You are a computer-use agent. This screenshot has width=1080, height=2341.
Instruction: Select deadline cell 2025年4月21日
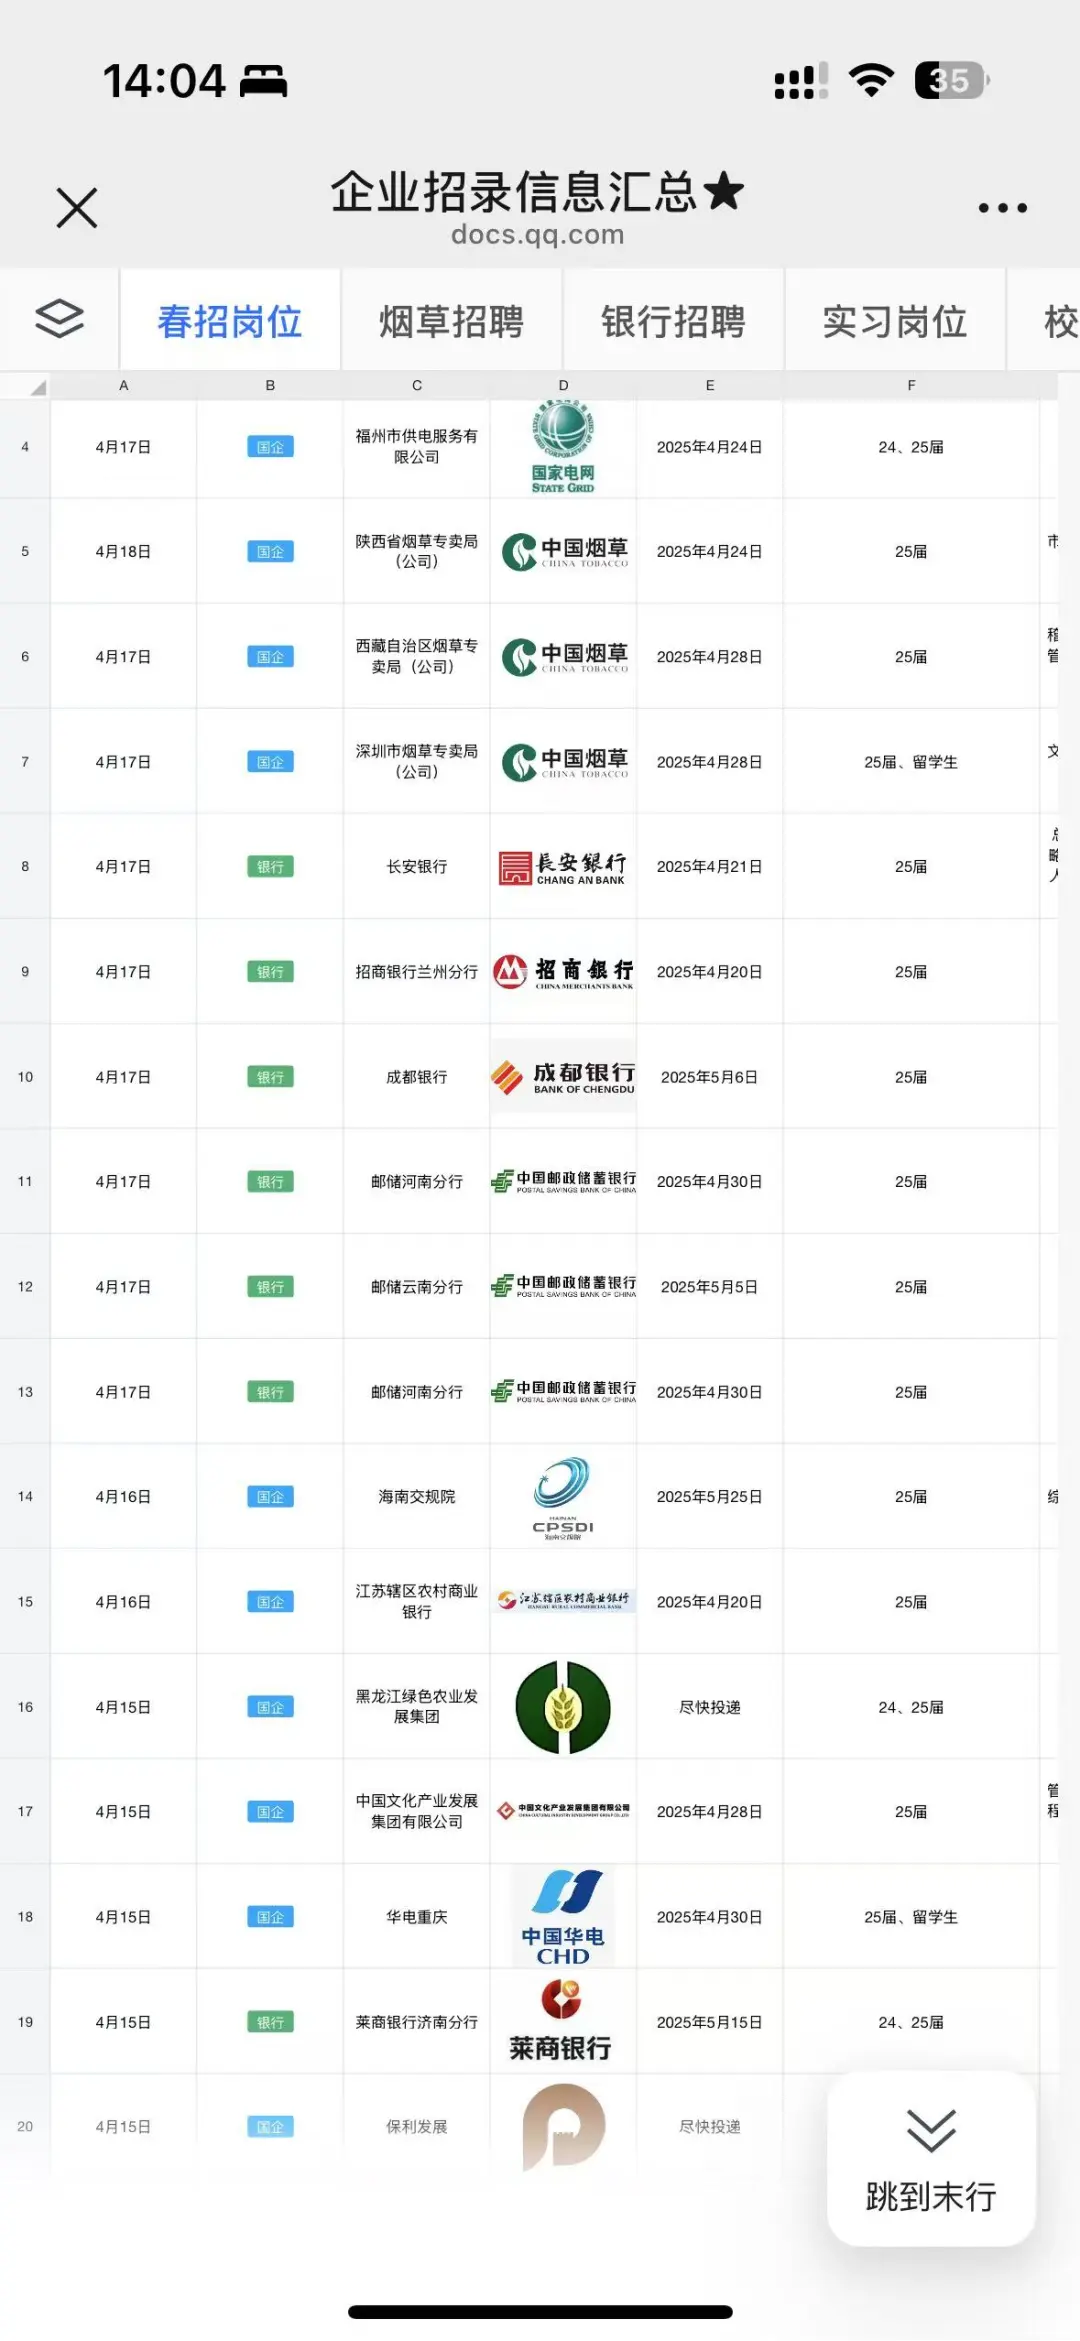(x=710, y=867)
